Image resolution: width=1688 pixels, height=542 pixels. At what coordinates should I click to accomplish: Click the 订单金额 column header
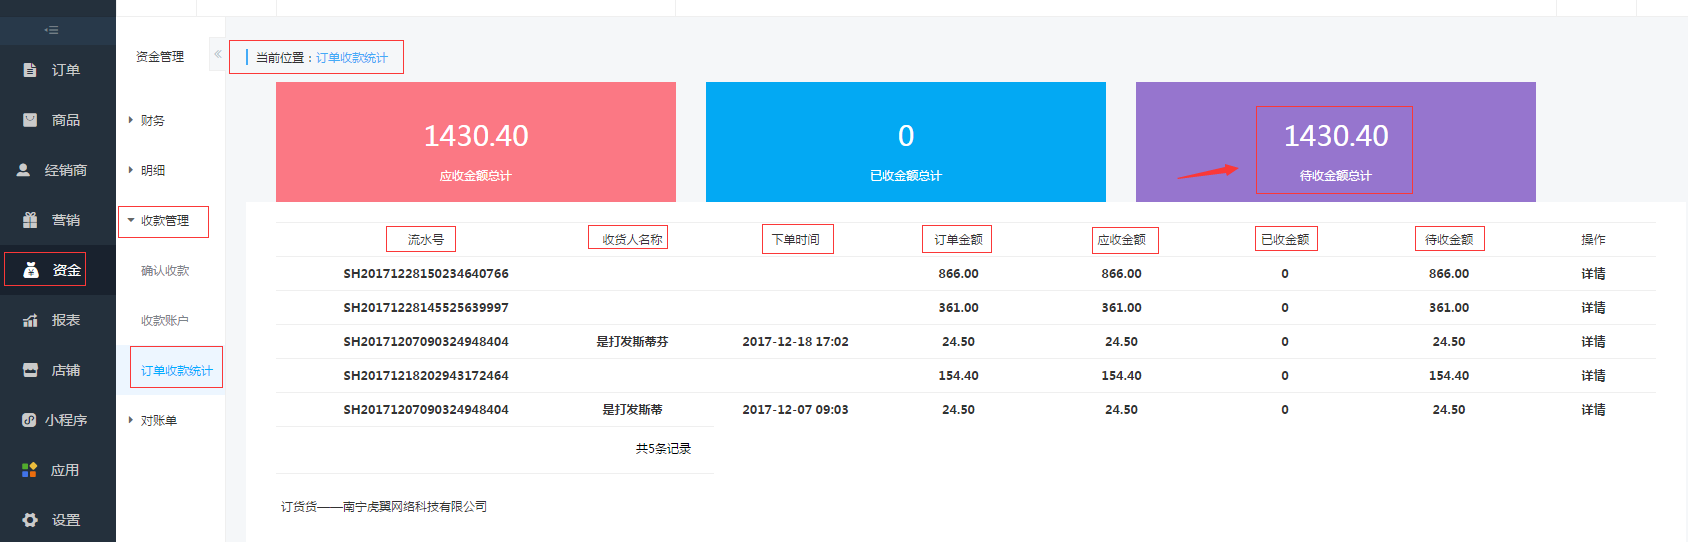coord(958,240)
